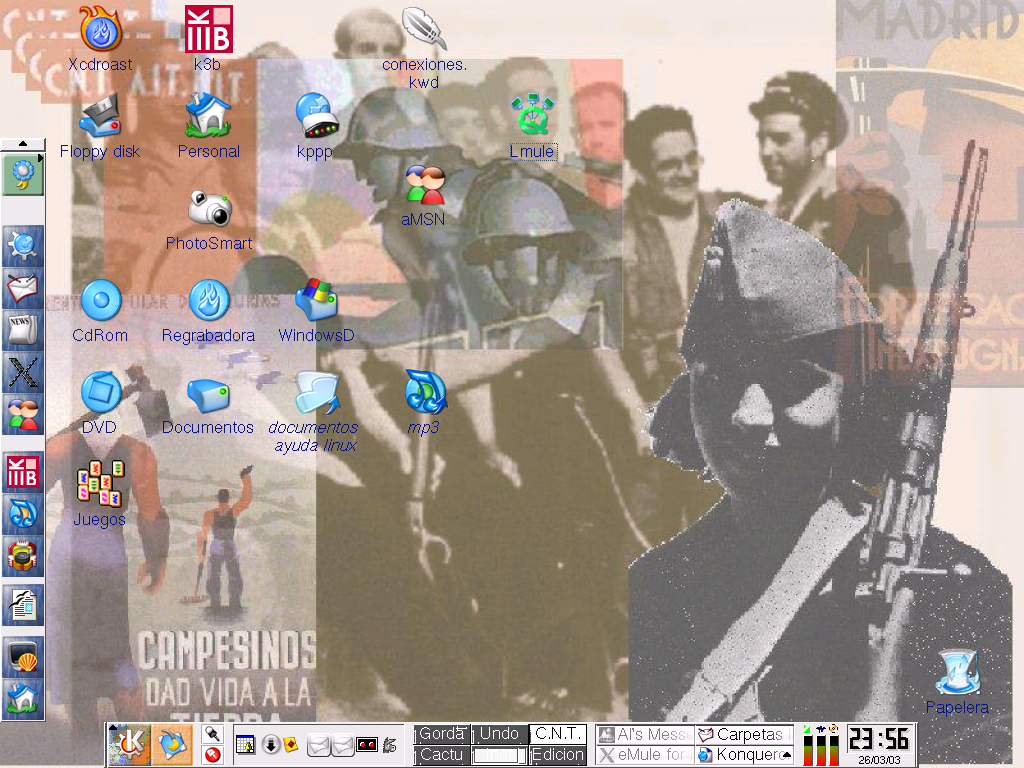This screenshot has width=1024, height=768.
Task: Switch to the Edicion virtual desktop
Action: 558,755
